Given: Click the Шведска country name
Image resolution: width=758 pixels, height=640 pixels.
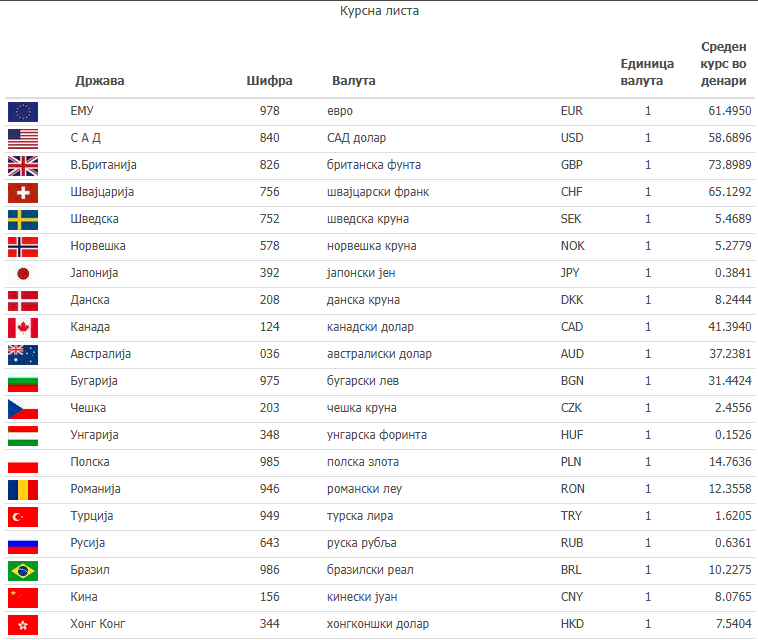Looking at the screenshot, I should [x=95, y=219].
